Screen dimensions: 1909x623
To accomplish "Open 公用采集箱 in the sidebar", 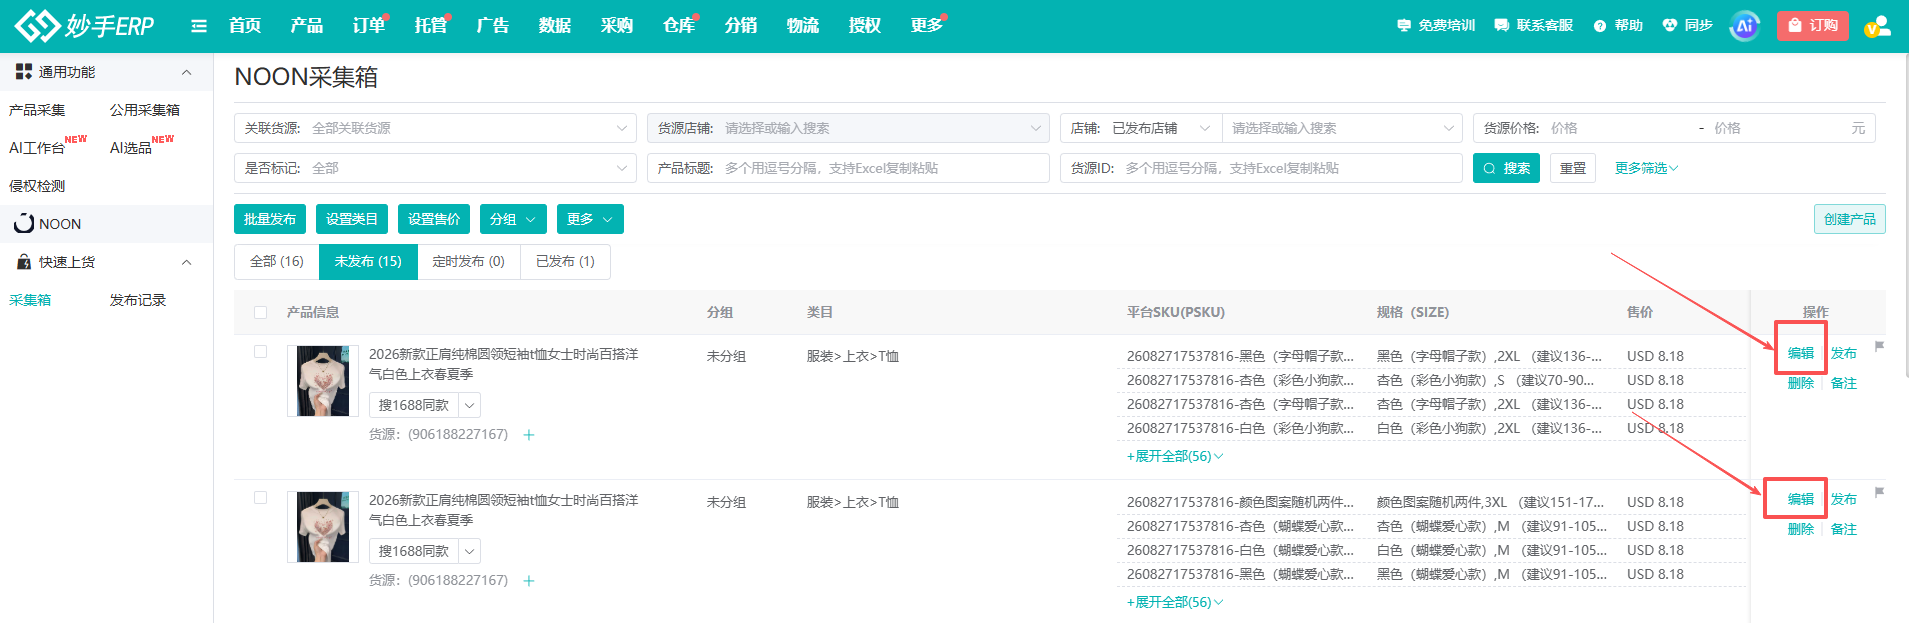I will click(145, 110).
